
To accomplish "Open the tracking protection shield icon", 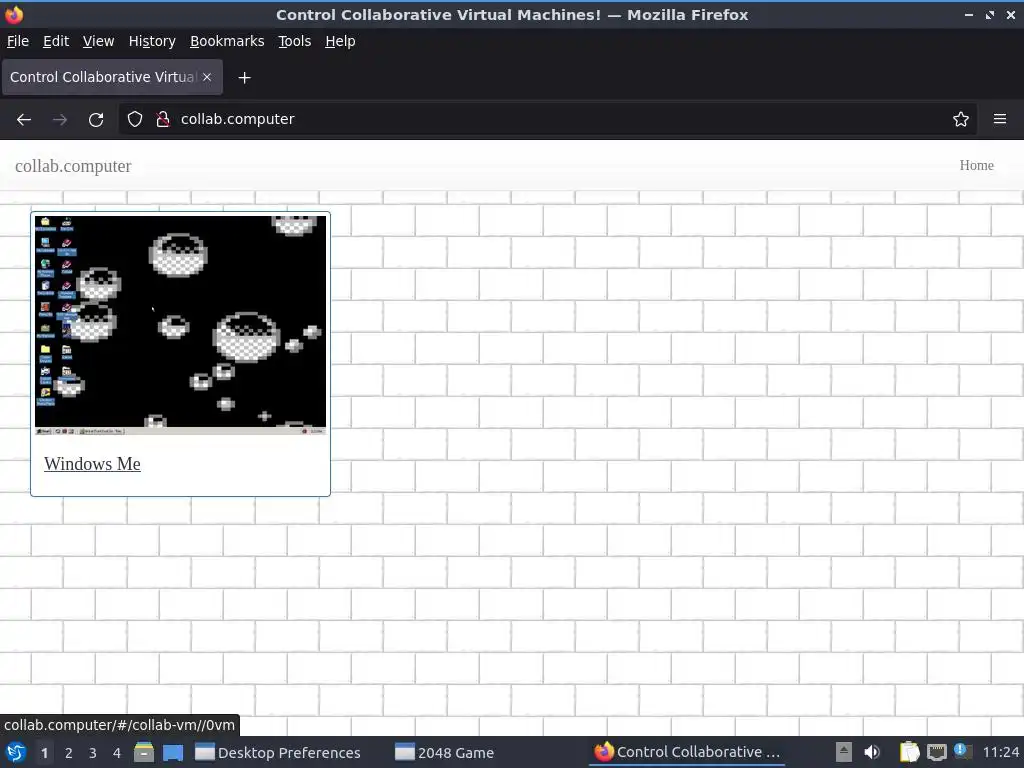I will 135,119.
